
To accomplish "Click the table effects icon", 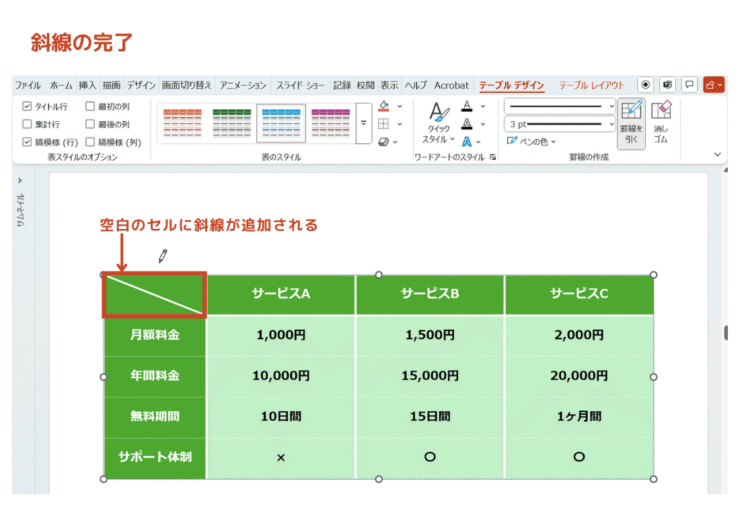I will coord(384,141).
